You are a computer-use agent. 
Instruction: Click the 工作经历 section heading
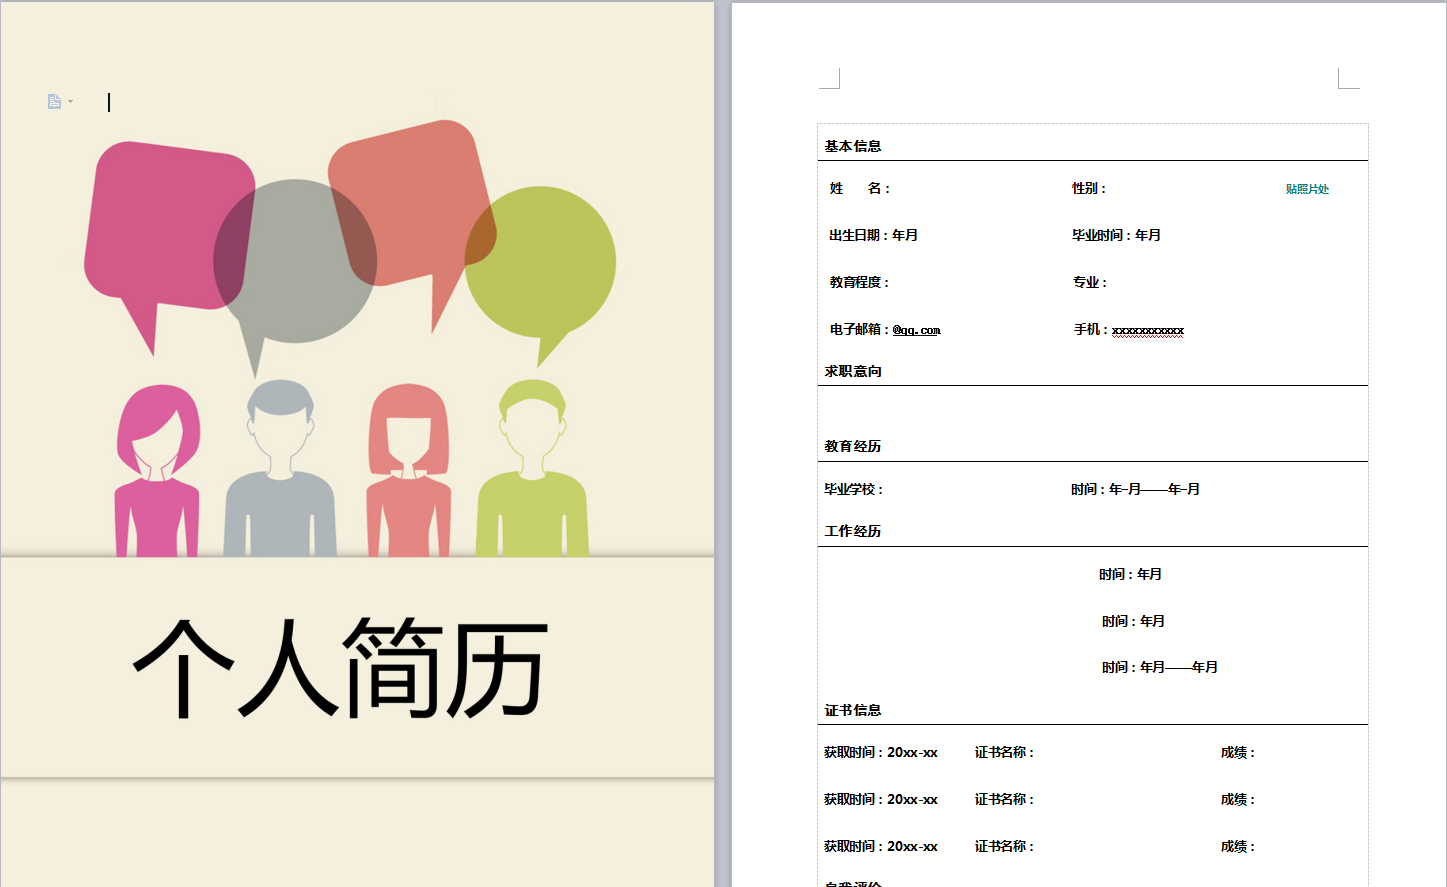(853, 531)
